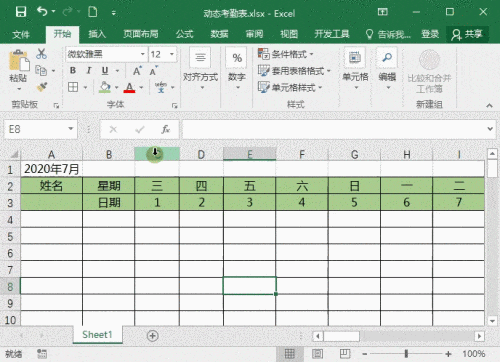Copy selection with copy icon
The width and height of the screenshot is (500, 362).
(x=41, y=70)
